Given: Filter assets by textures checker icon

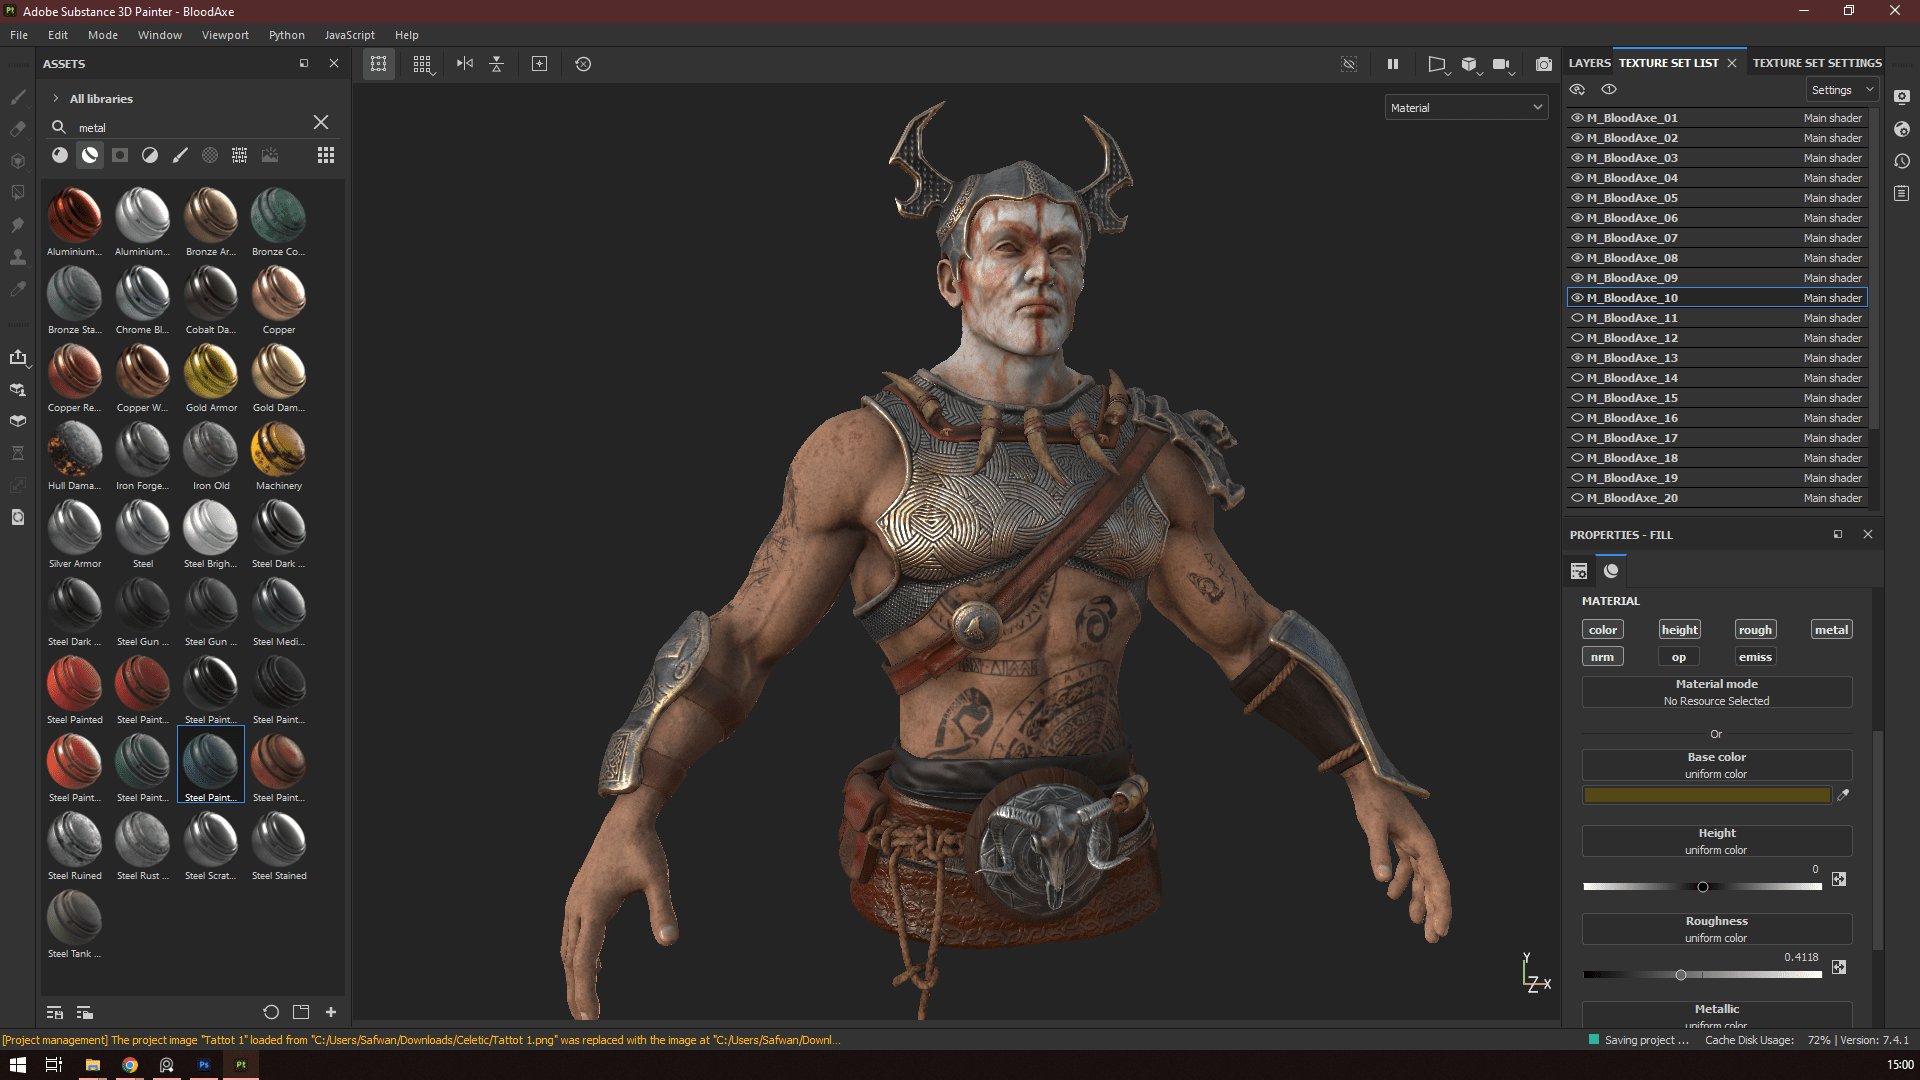Looking at the screenshot, I should [x=240, y=155].
